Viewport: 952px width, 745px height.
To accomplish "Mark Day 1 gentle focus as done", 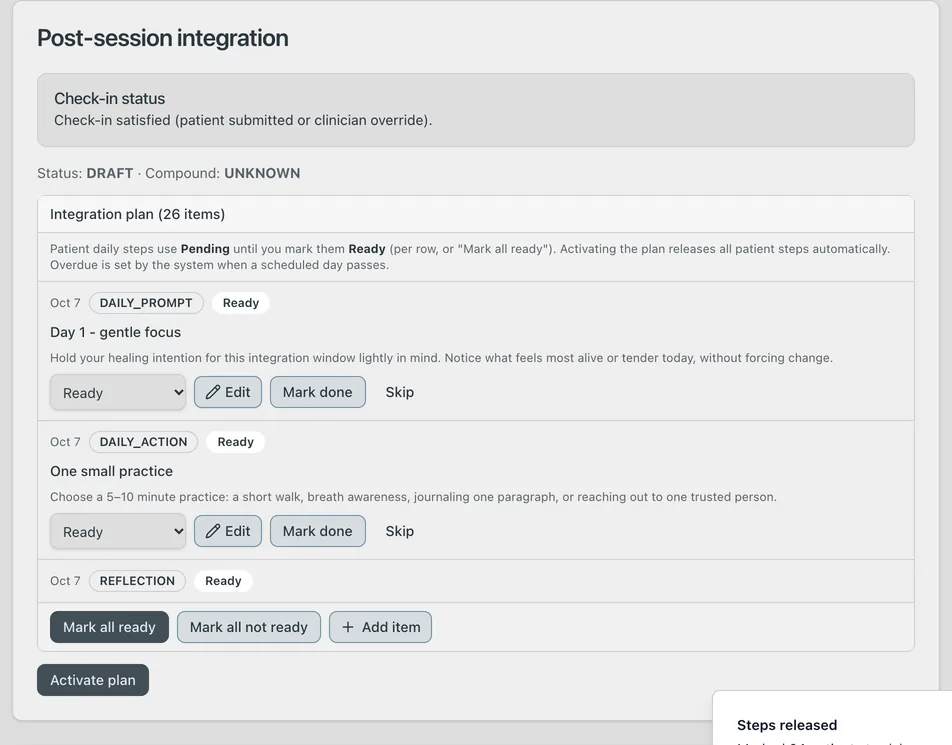I will tap(318, 392).
